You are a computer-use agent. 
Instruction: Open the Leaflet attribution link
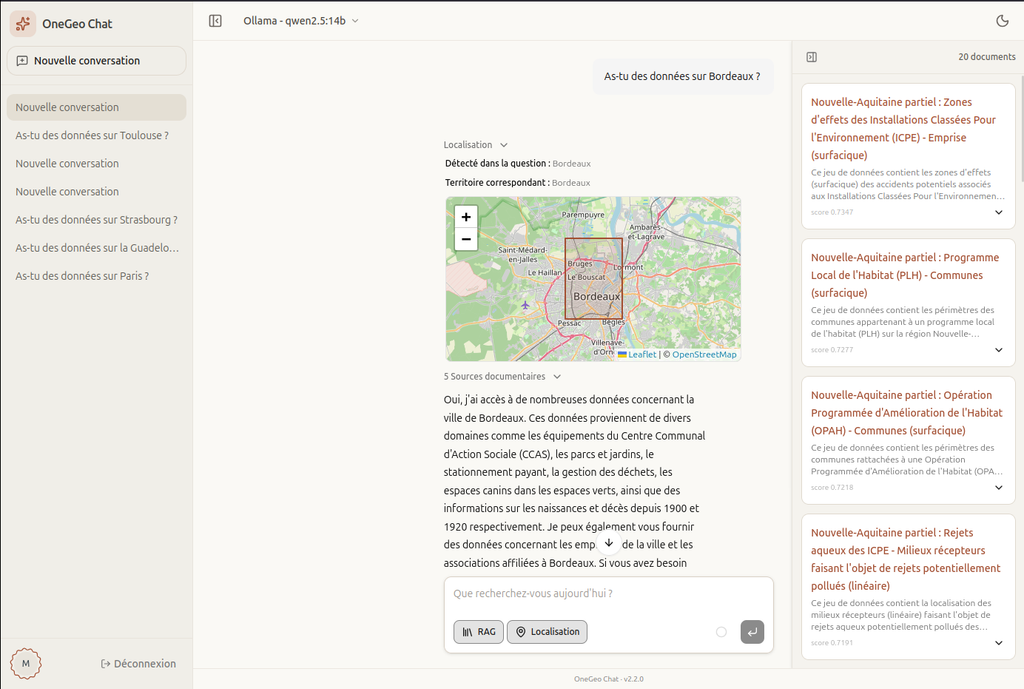(637, 355)
